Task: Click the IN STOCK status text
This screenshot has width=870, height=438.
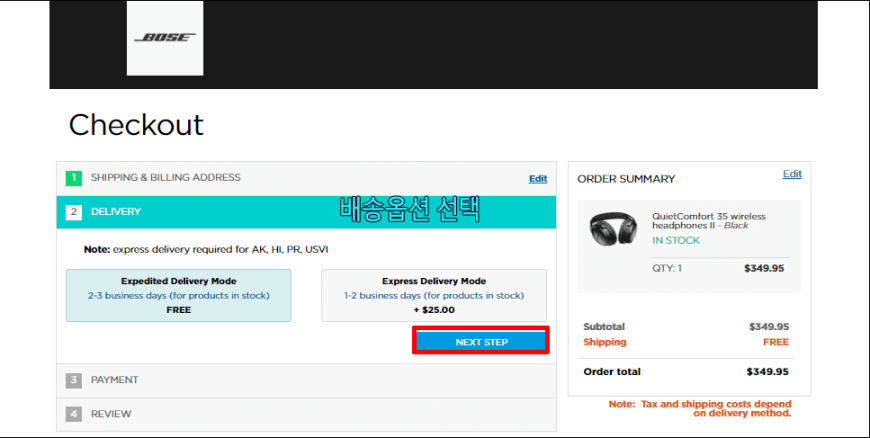Action: click(676, 240)
